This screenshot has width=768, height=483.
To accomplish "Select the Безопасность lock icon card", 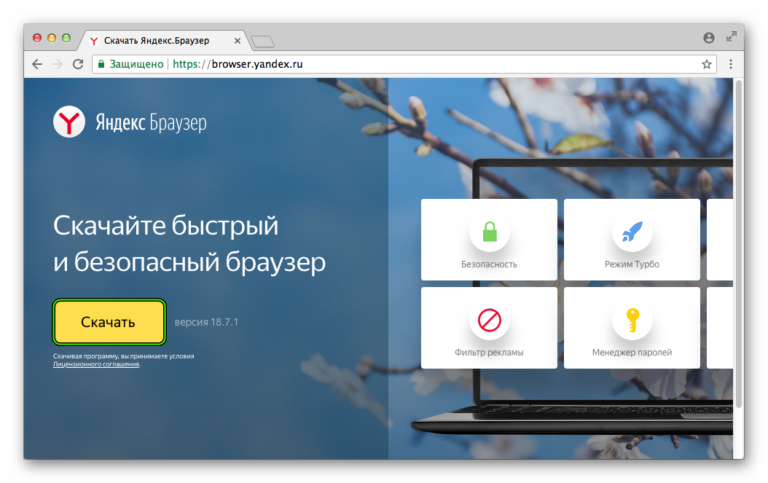I will pos(489,240).
